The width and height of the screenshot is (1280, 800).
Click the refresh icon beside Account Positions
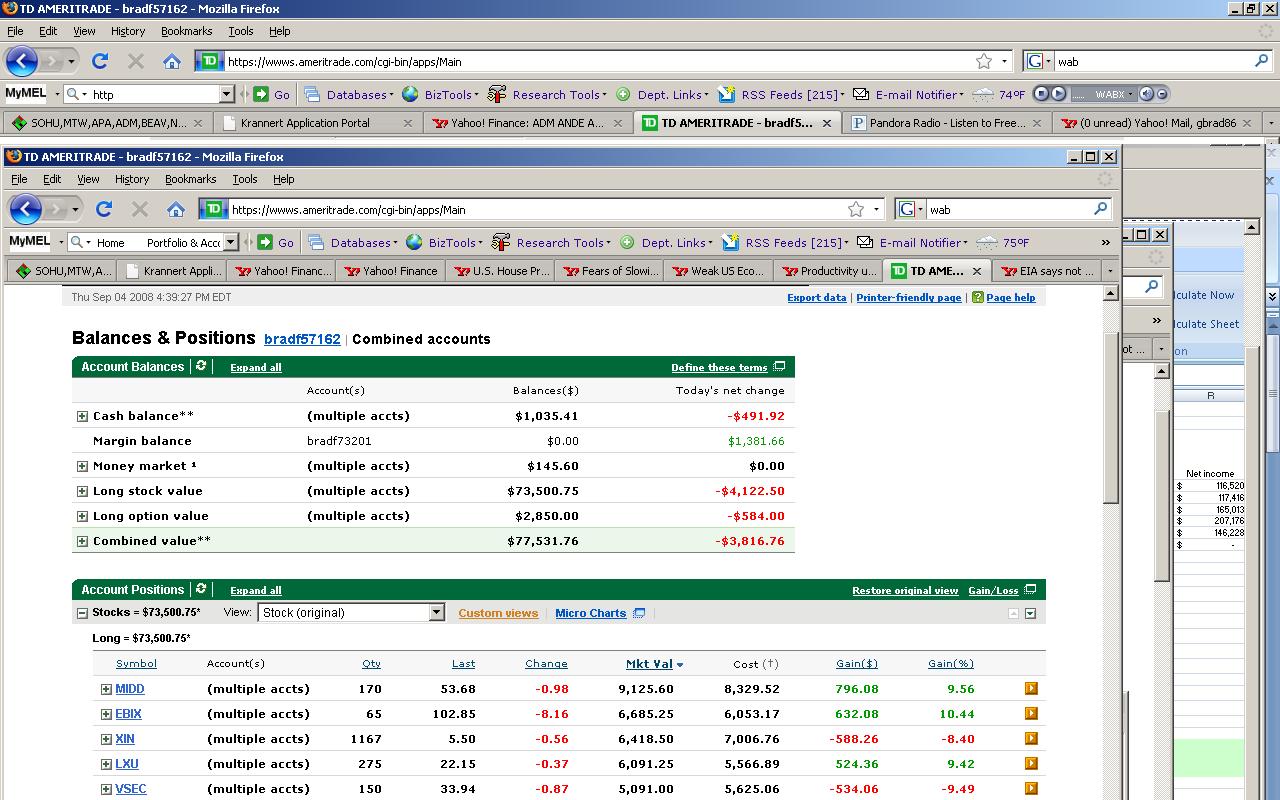point(201,589)
